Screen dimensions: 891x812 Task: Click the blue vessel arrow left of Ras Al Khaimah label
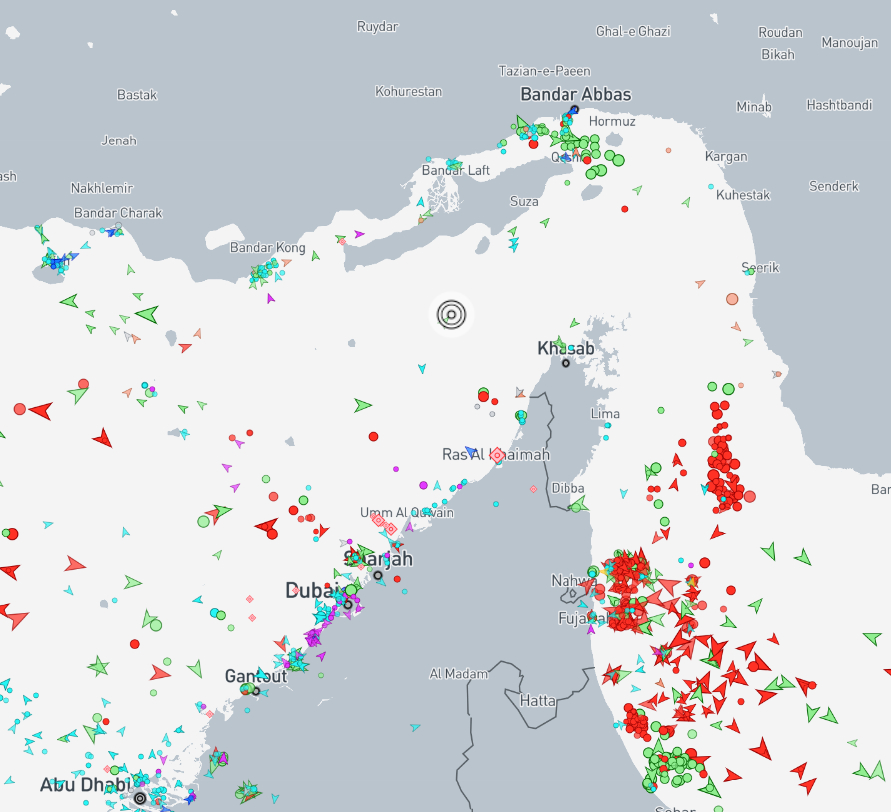(470, 452)
